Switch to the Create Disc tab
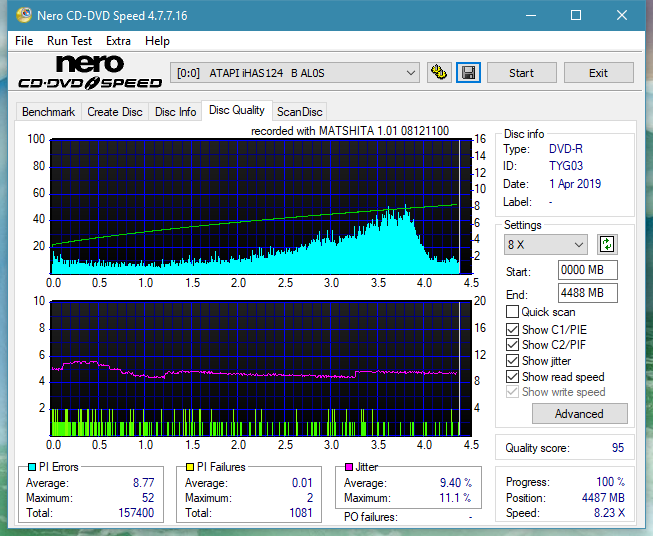The image size is (653, 536). click(115, 112)
